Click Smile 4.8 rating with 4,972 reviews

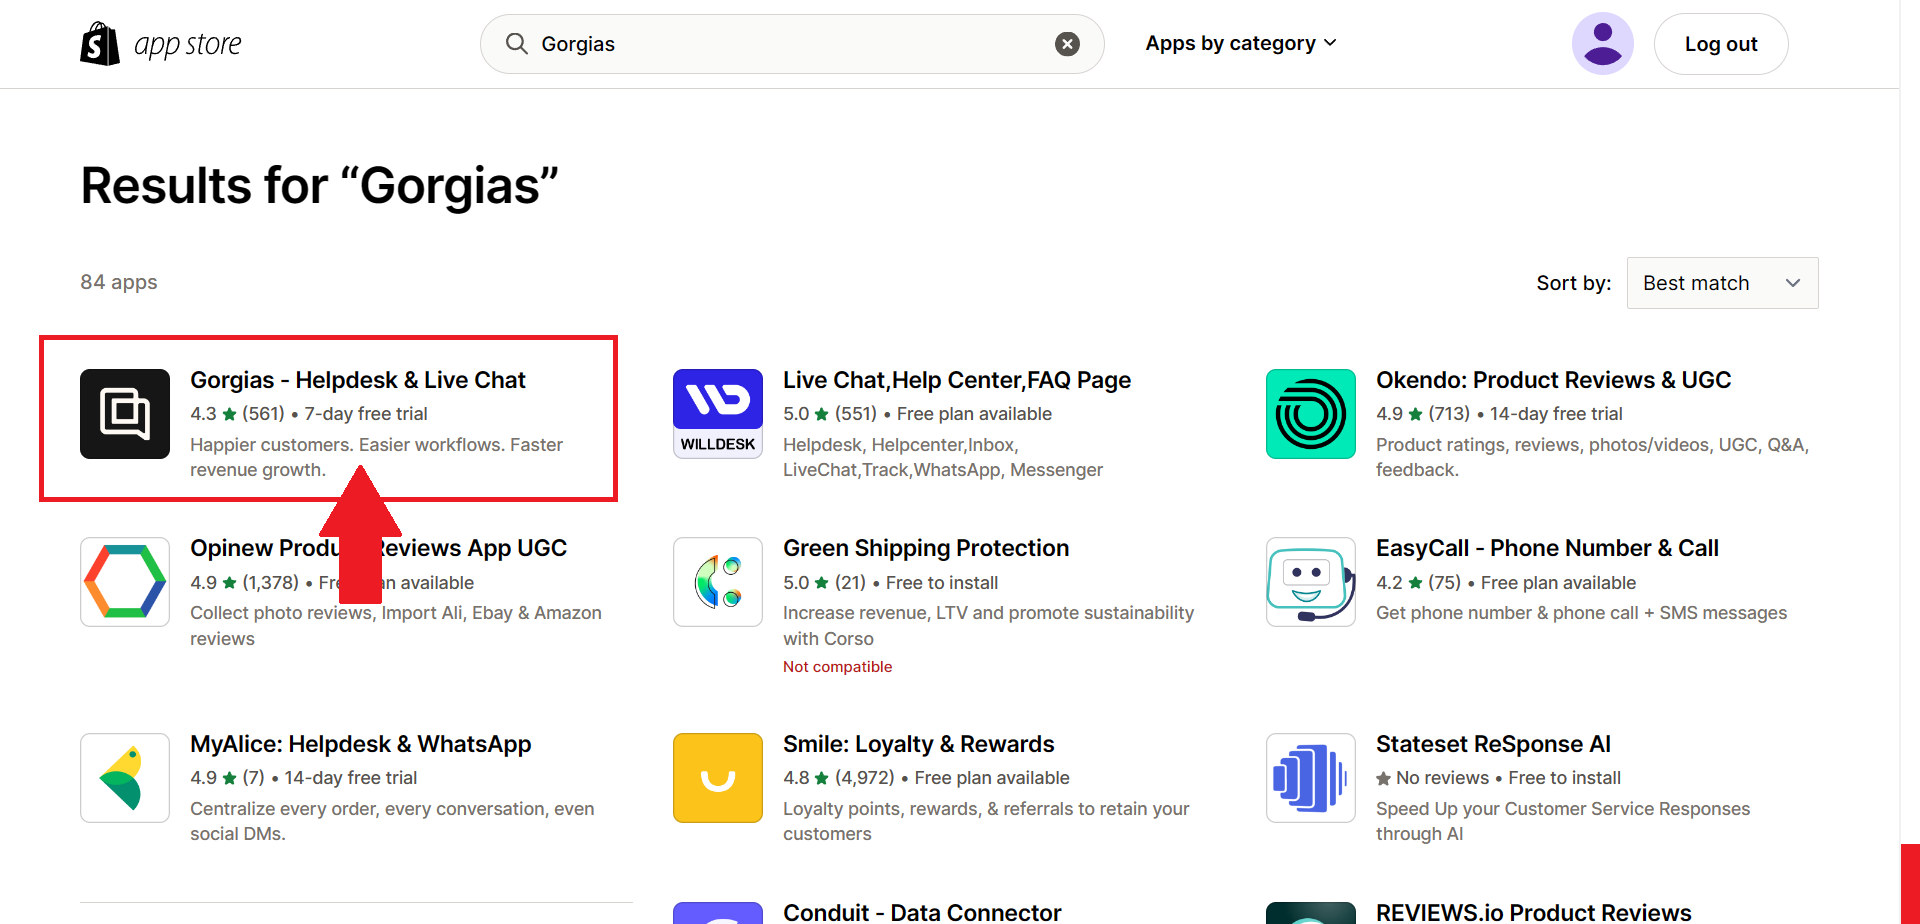coord(839,778)
